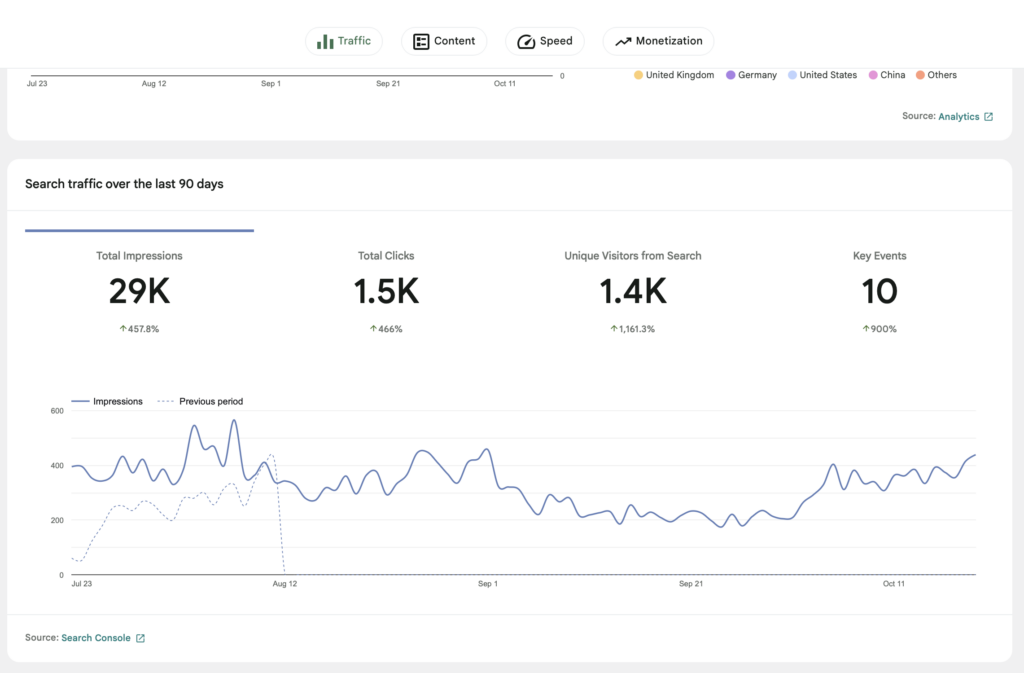Open the Monetization tab

pos(658,41)
